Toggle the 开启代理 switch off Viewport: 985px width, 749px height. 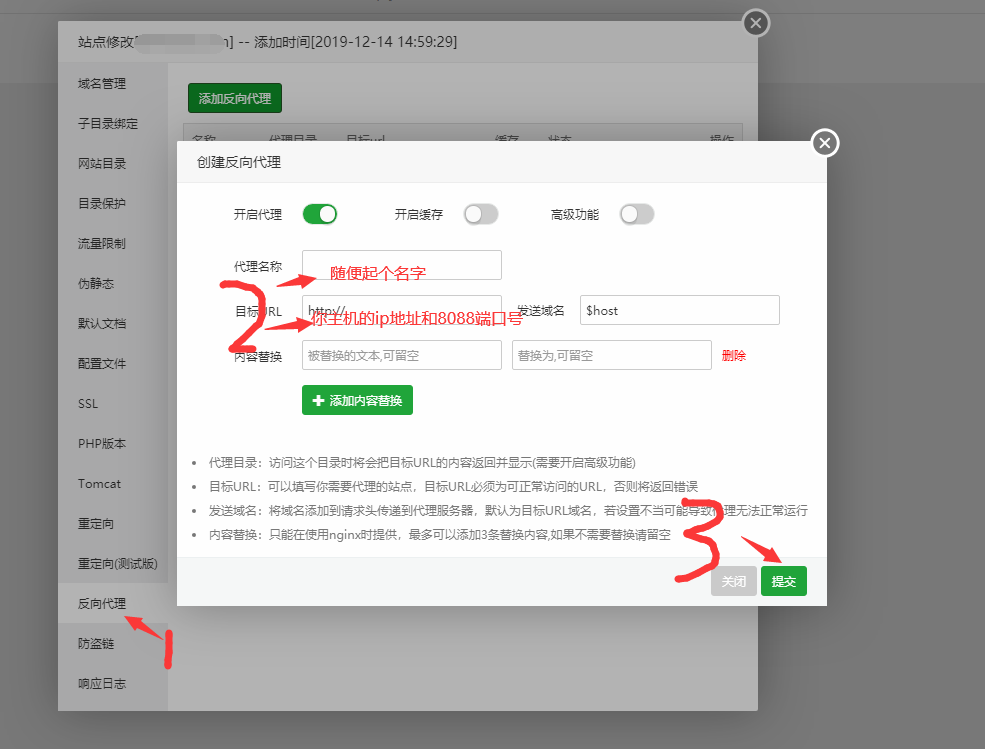[320, 214]
